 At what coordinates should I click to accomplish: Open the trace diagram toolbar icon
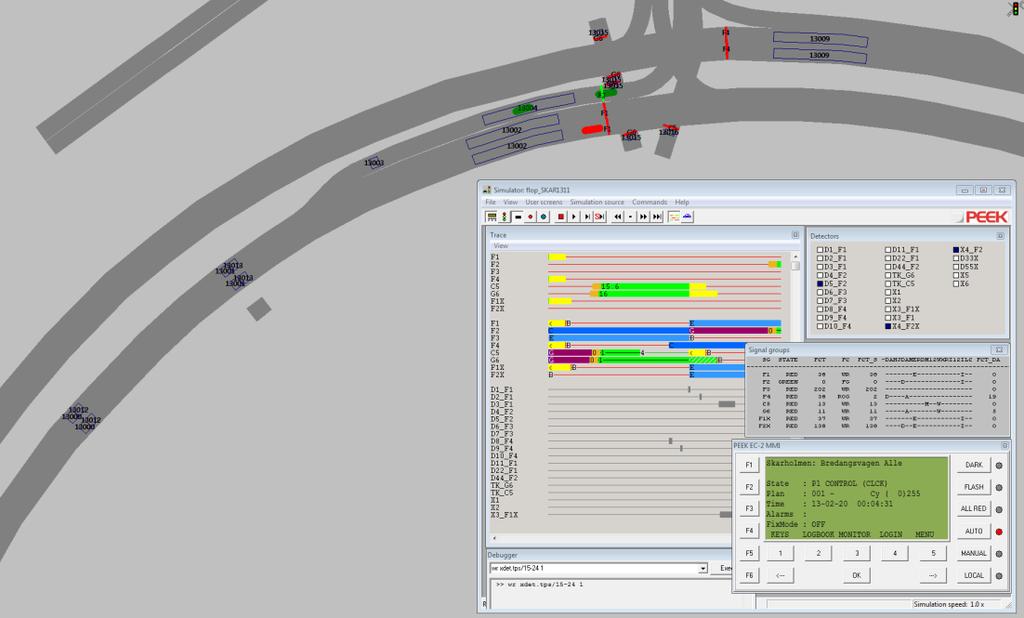pos(674,217)
